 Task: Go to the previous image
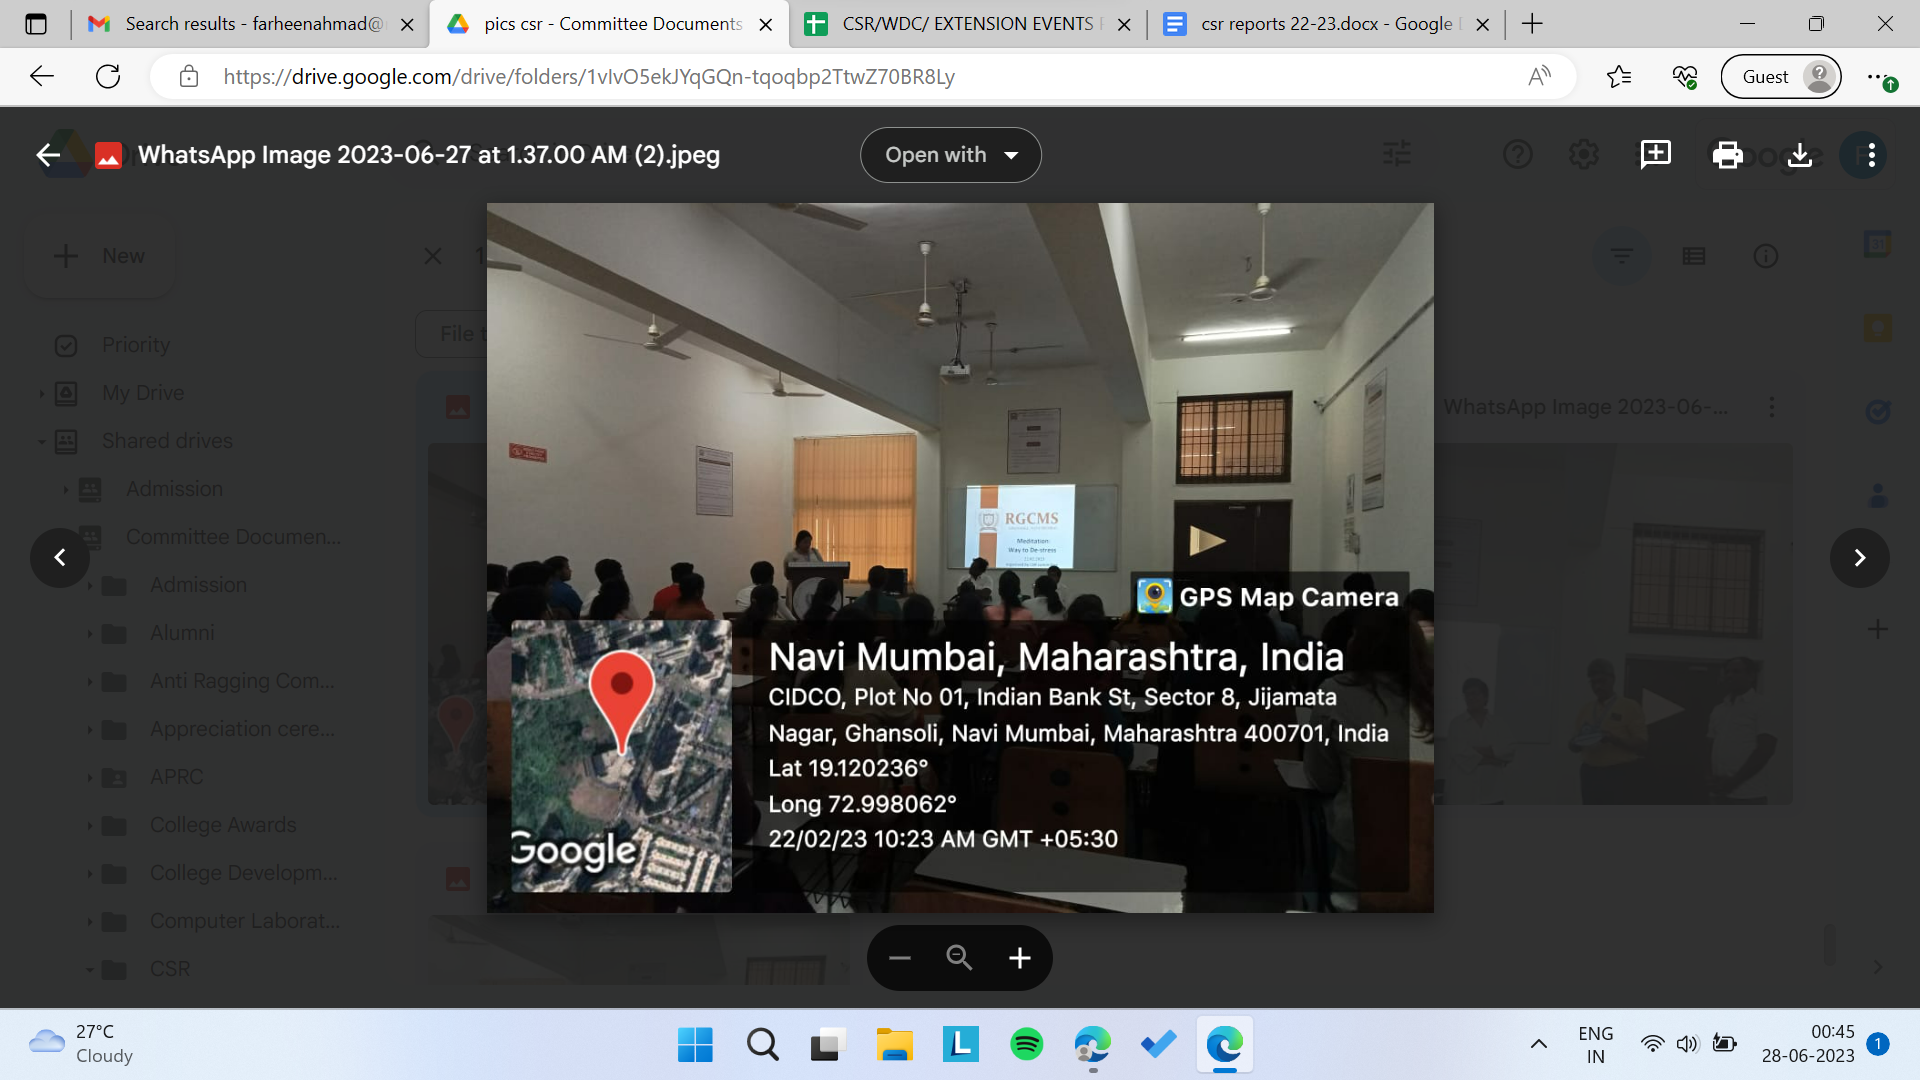pyautogui.click(x=60, y=557)
